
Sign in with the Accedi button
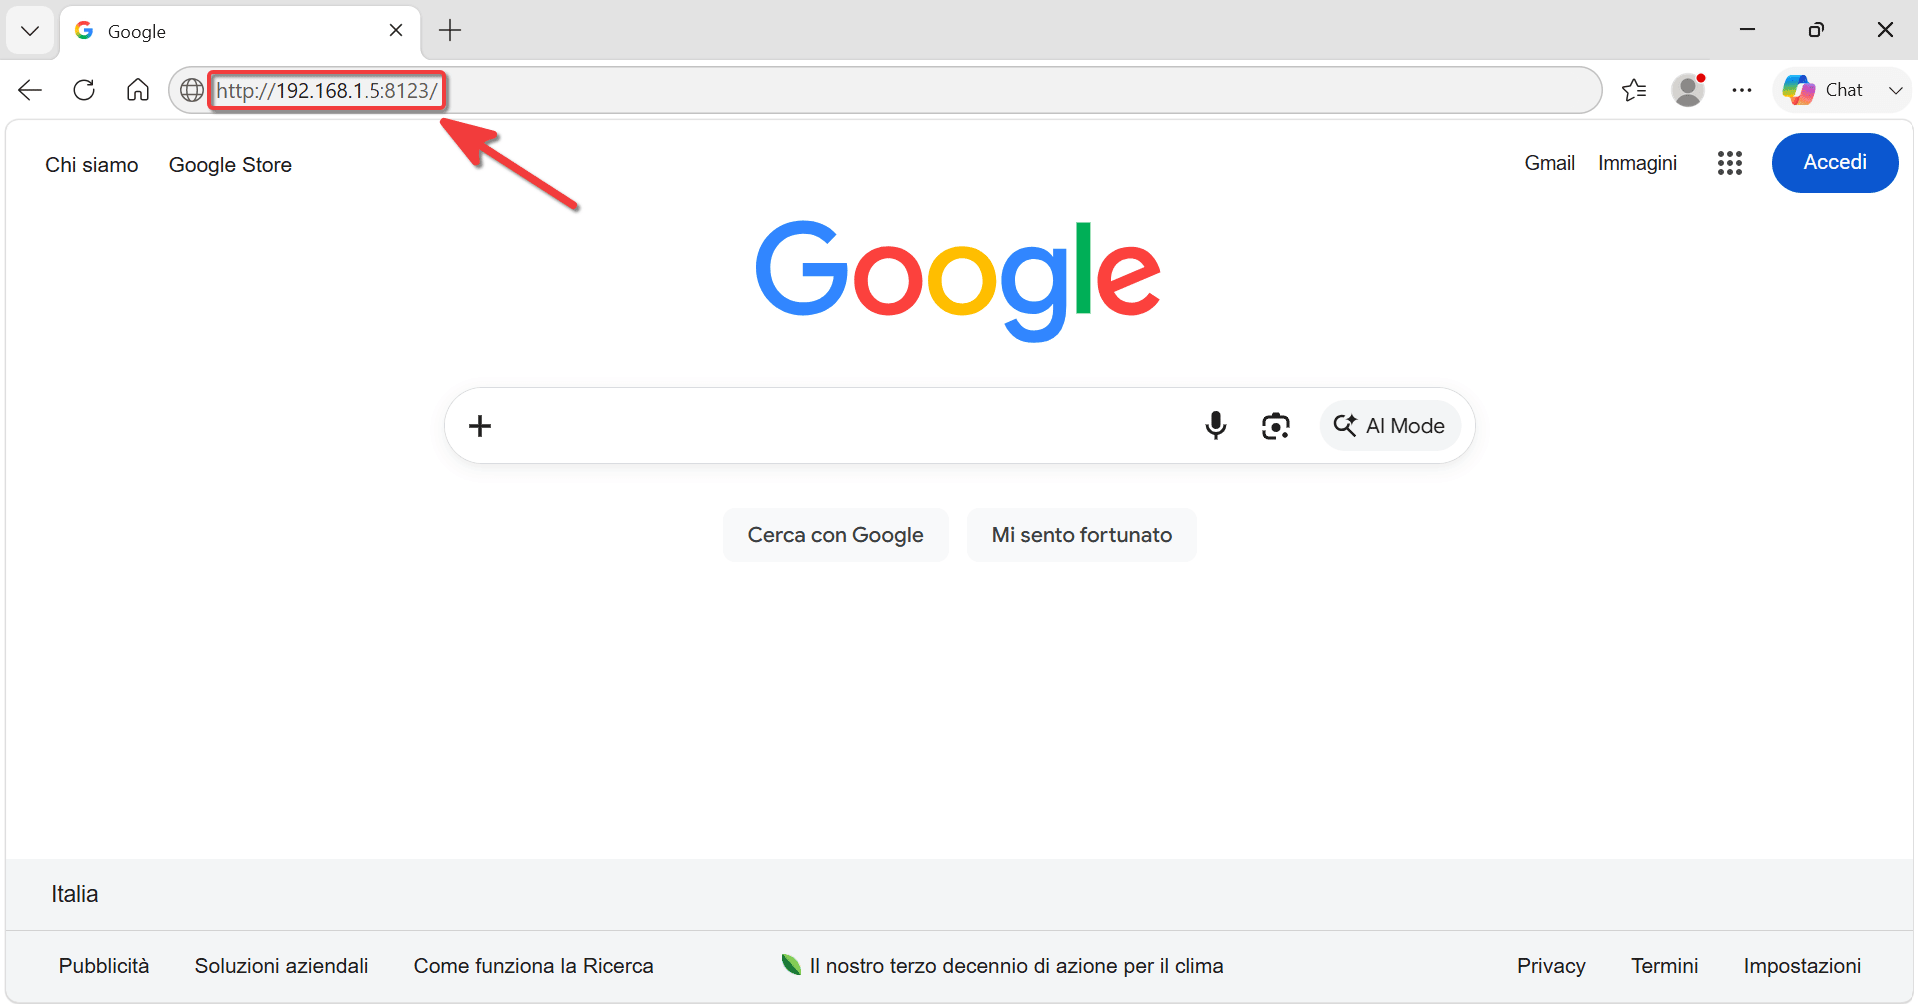coord(1835,163)
